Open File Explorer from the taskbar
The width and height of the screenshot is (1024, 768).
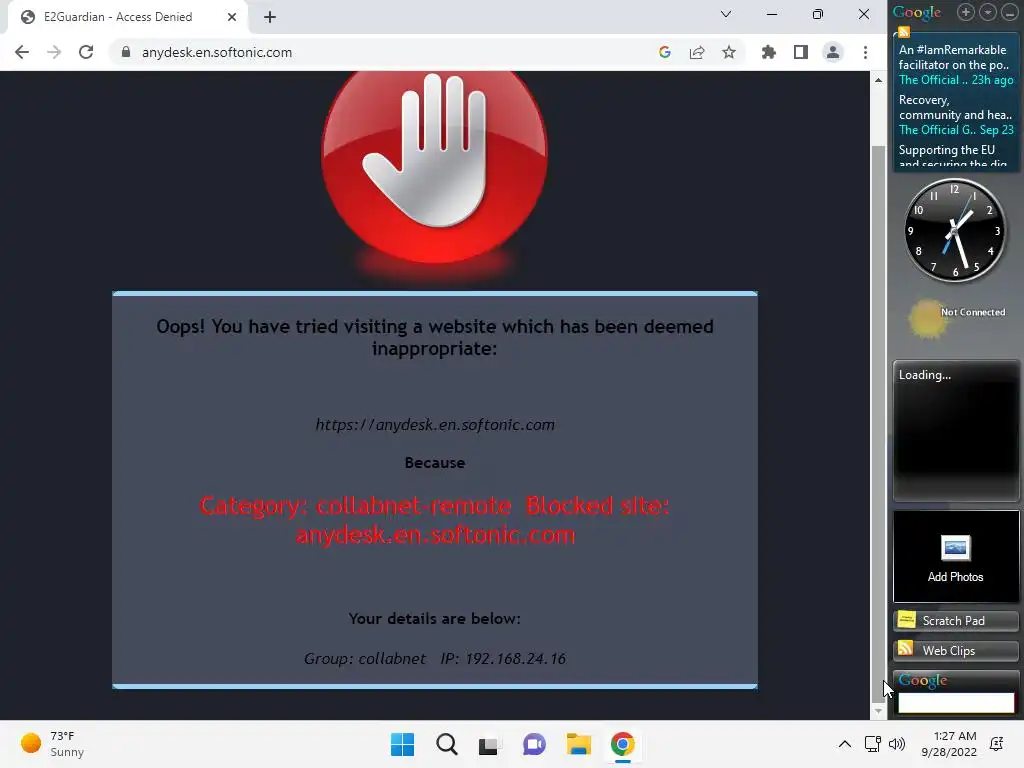[579, 744]
